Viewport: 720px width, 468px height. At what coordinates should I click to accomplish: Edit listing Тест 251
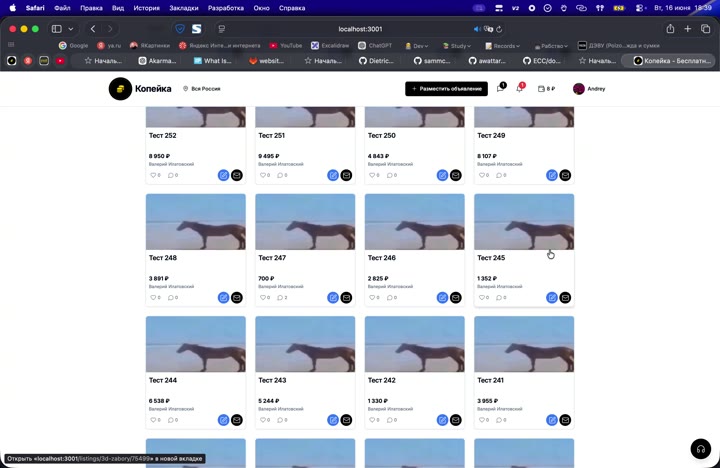point(333,175)
